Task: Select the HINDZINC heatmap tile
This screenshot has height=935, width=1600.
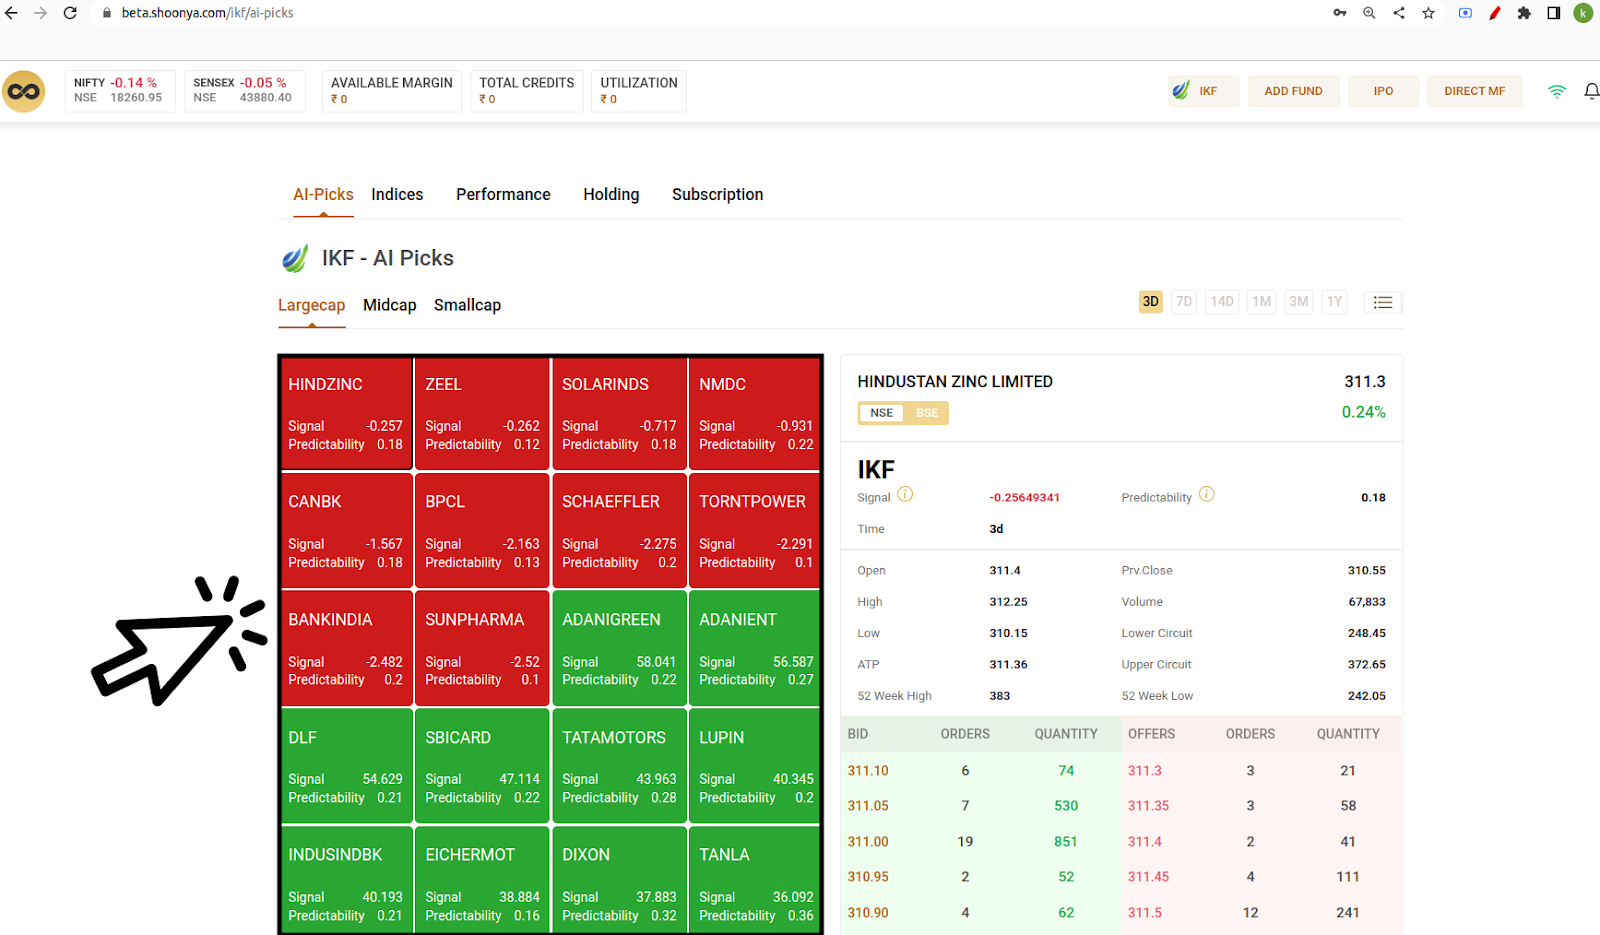Action: click(x=346, y=413)
